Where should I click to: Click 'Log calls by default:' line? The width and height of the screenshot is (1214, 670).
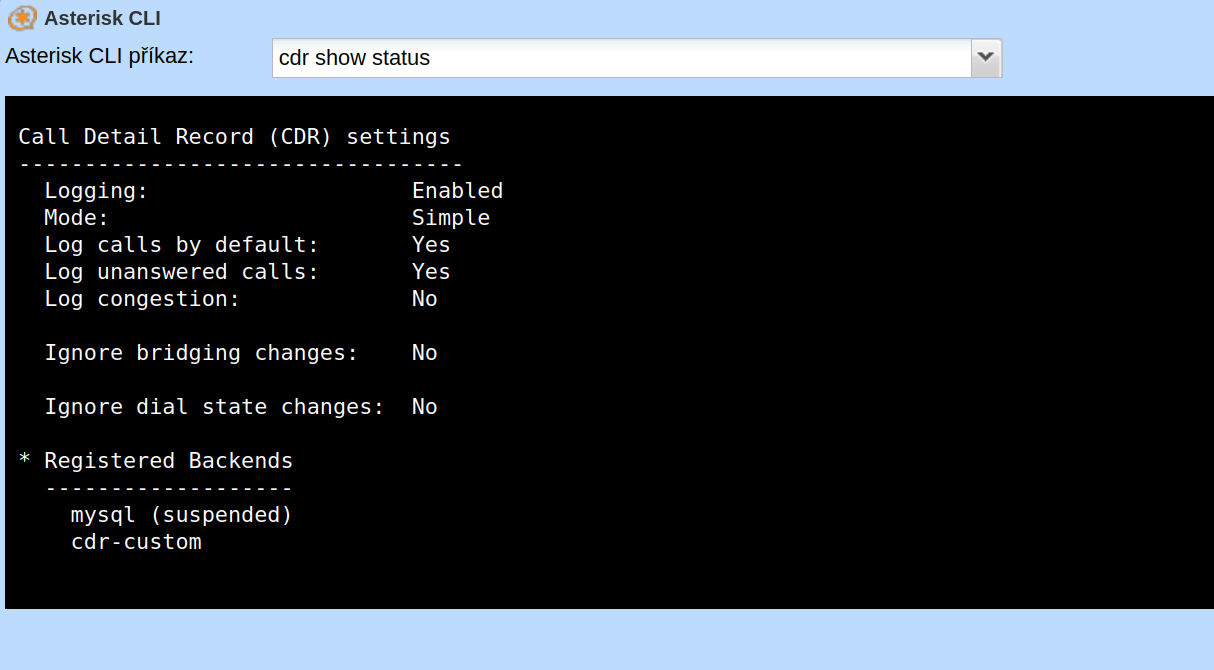click(182, 245)
